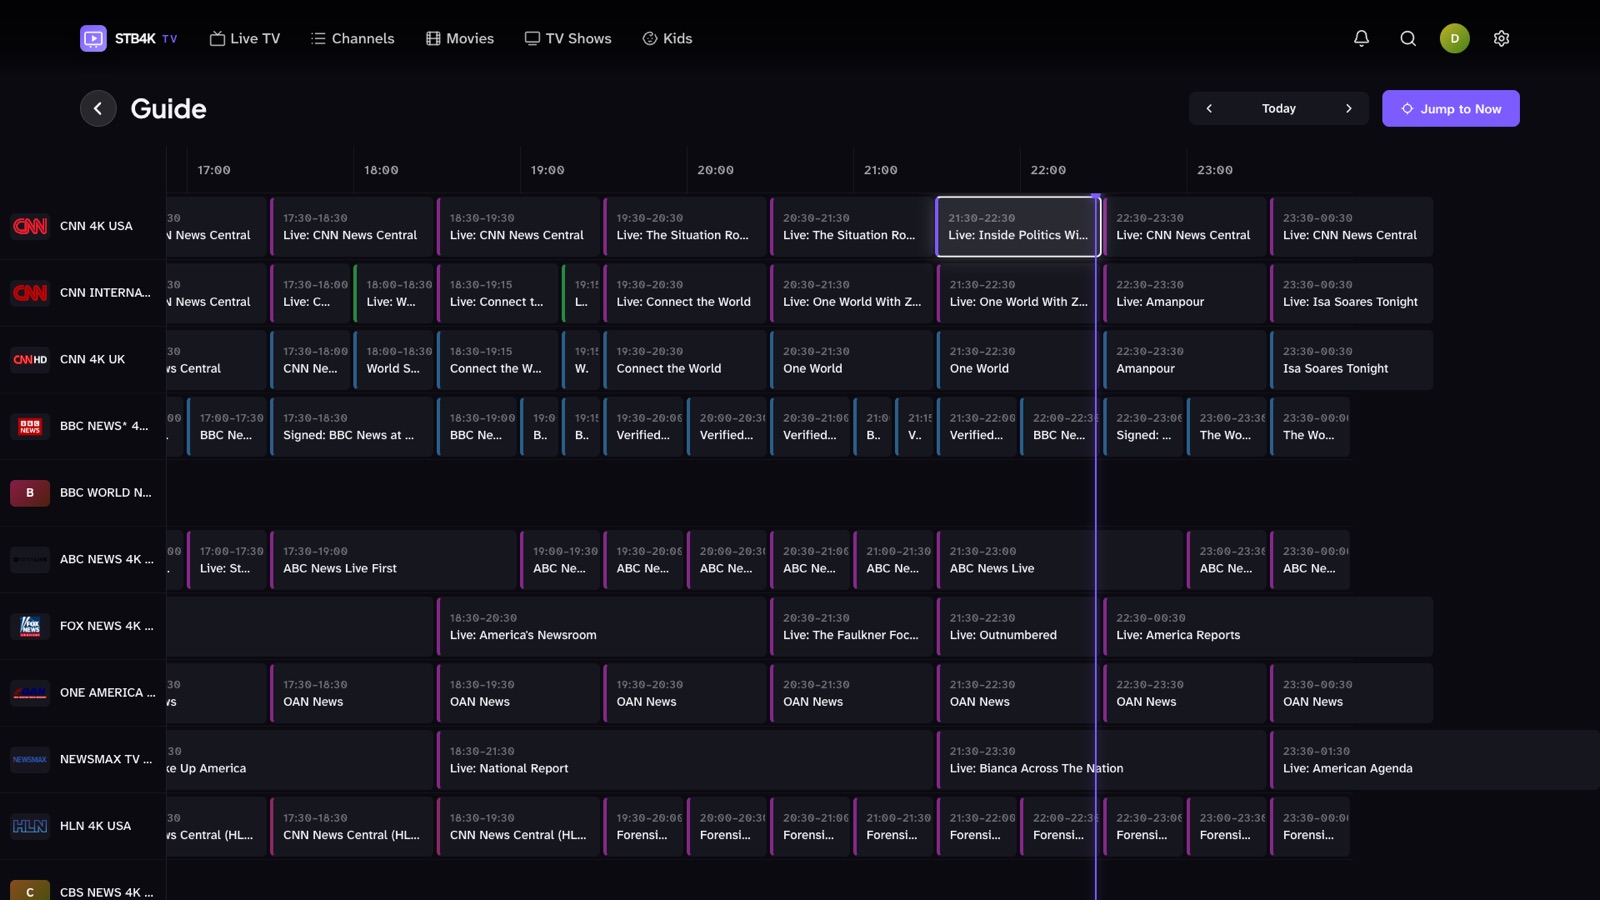Viewport: 1600px width, 900px height.
Task: Click the 18:00 time header
Action: click(381, 171)
